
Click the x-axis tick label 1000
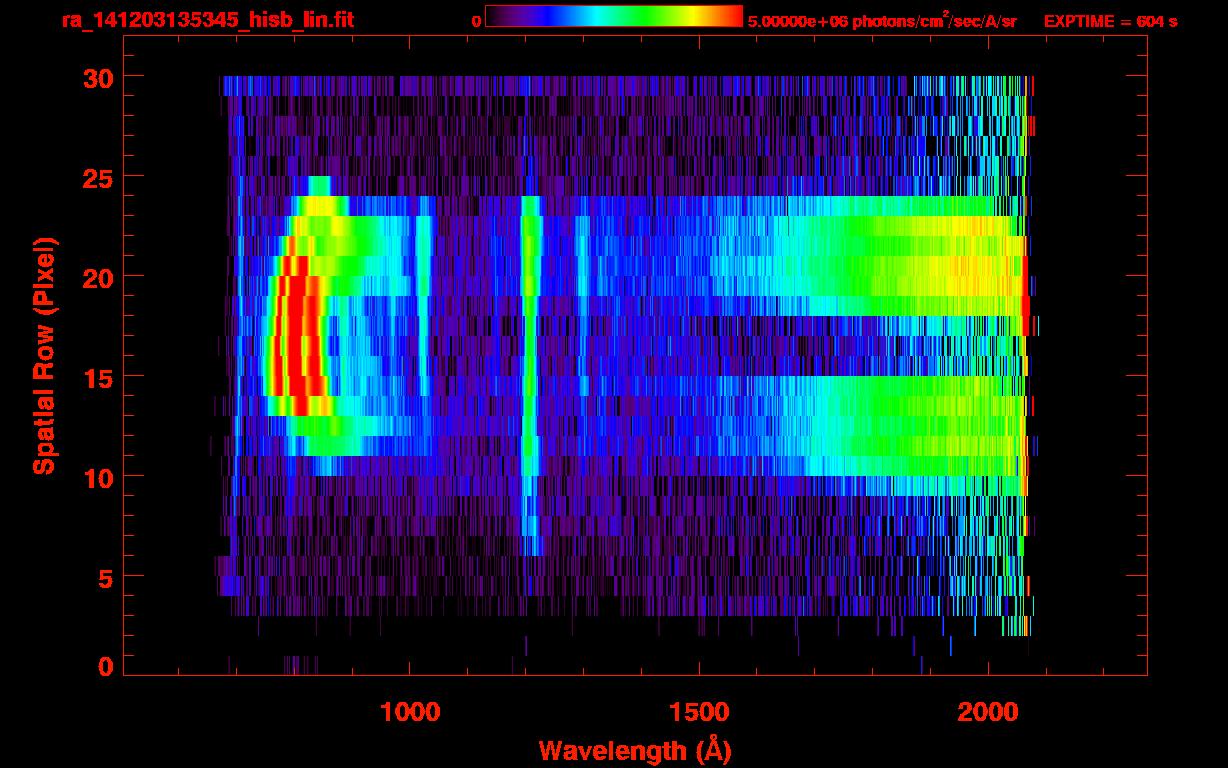coord(410,712)
